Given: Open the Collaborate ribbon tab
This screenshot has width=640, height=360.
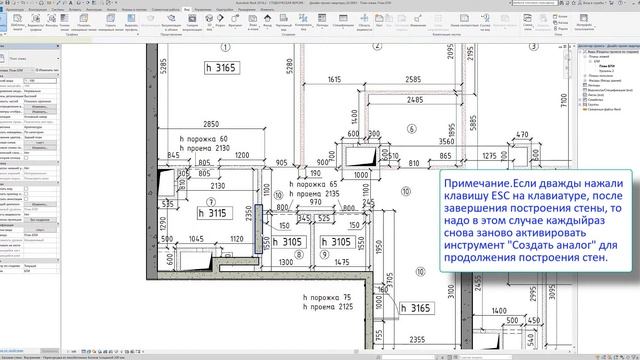Looking at the screenshot, I should pyautogui.click(x=166, y=9).
